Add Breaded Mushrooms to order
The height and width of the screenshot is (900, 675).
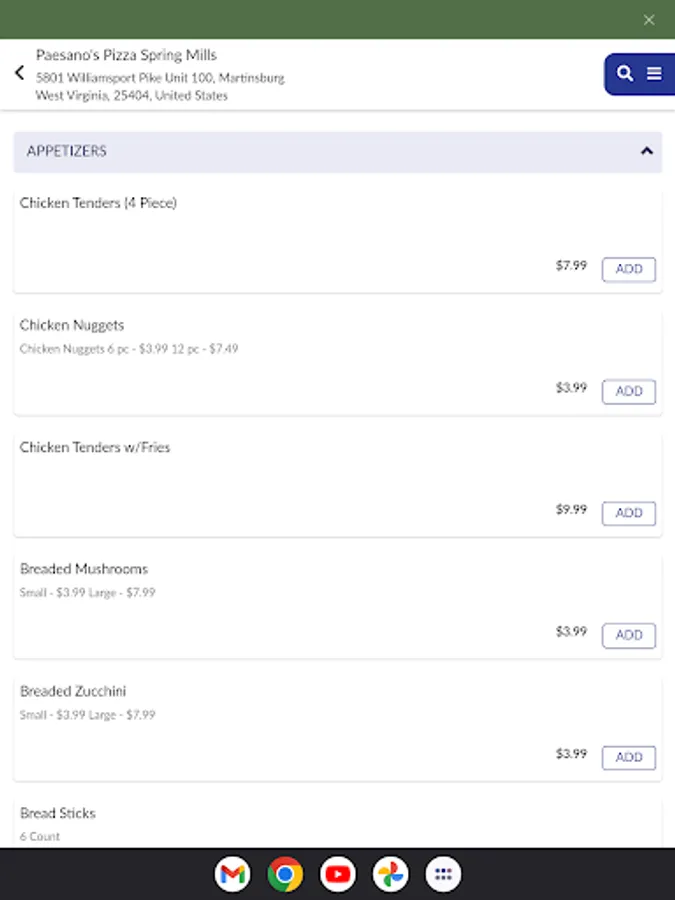pos(628,635)
